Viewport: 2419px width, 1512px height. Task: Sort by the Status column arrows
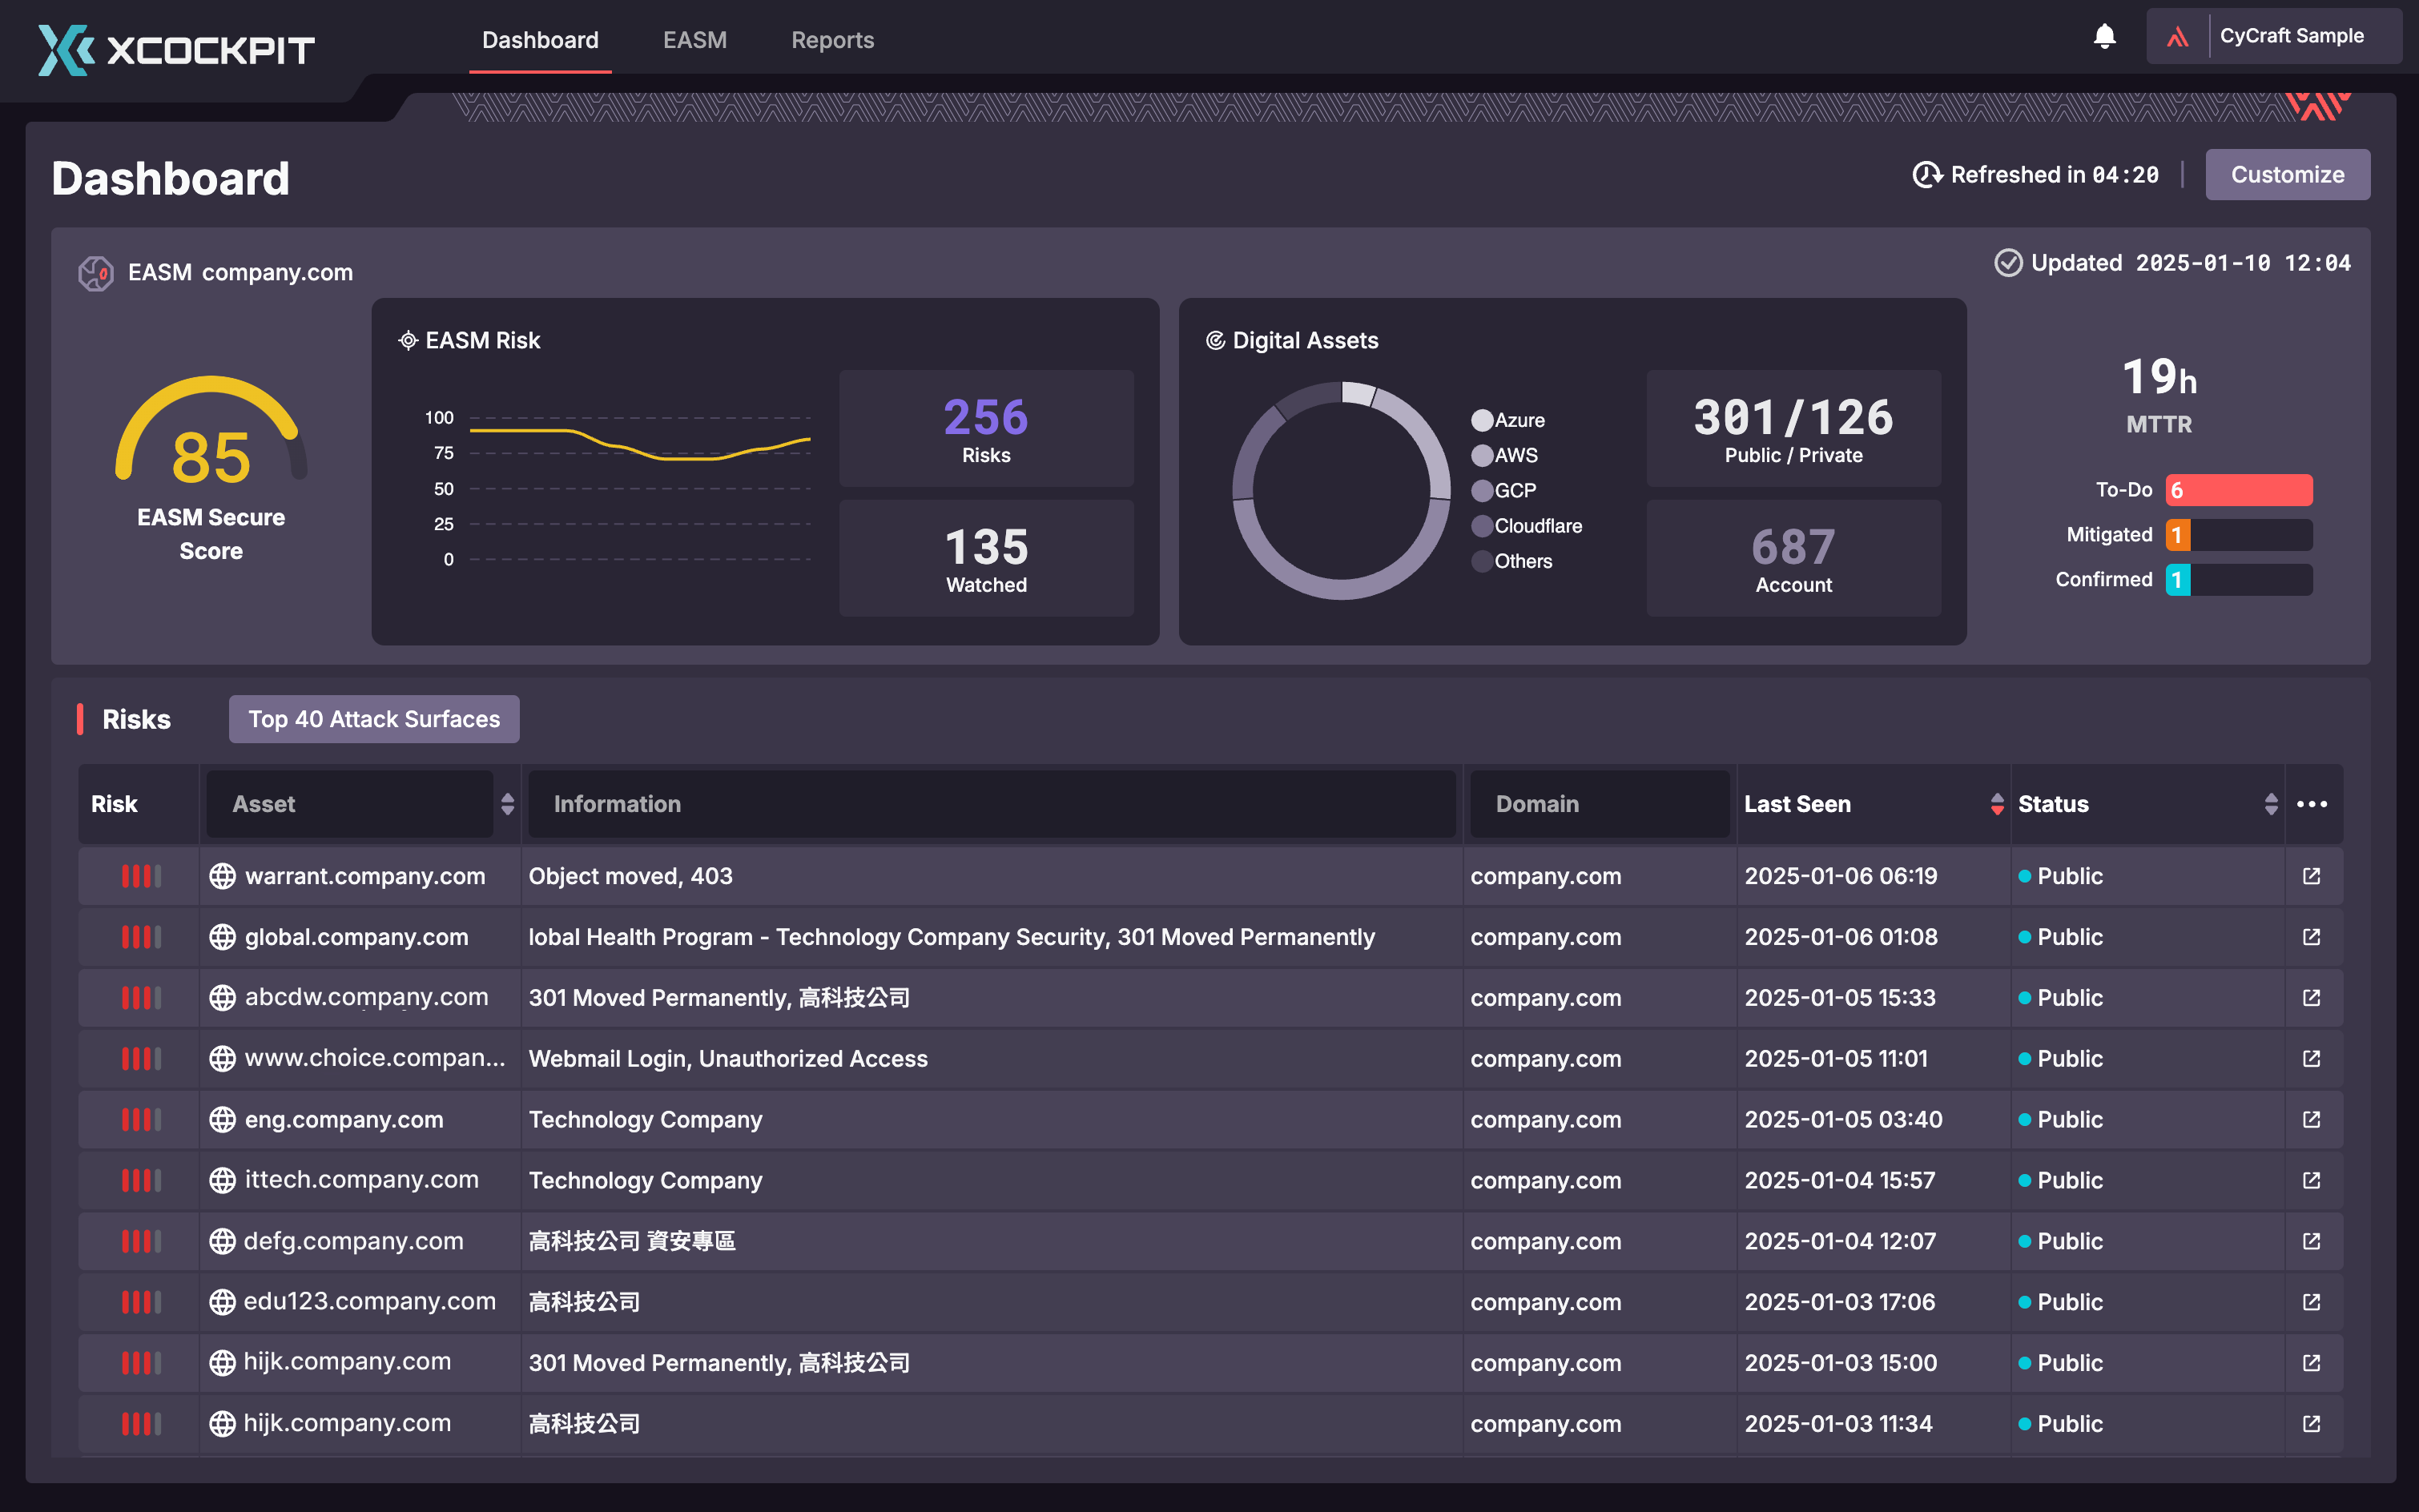(x=2271, y=804)
